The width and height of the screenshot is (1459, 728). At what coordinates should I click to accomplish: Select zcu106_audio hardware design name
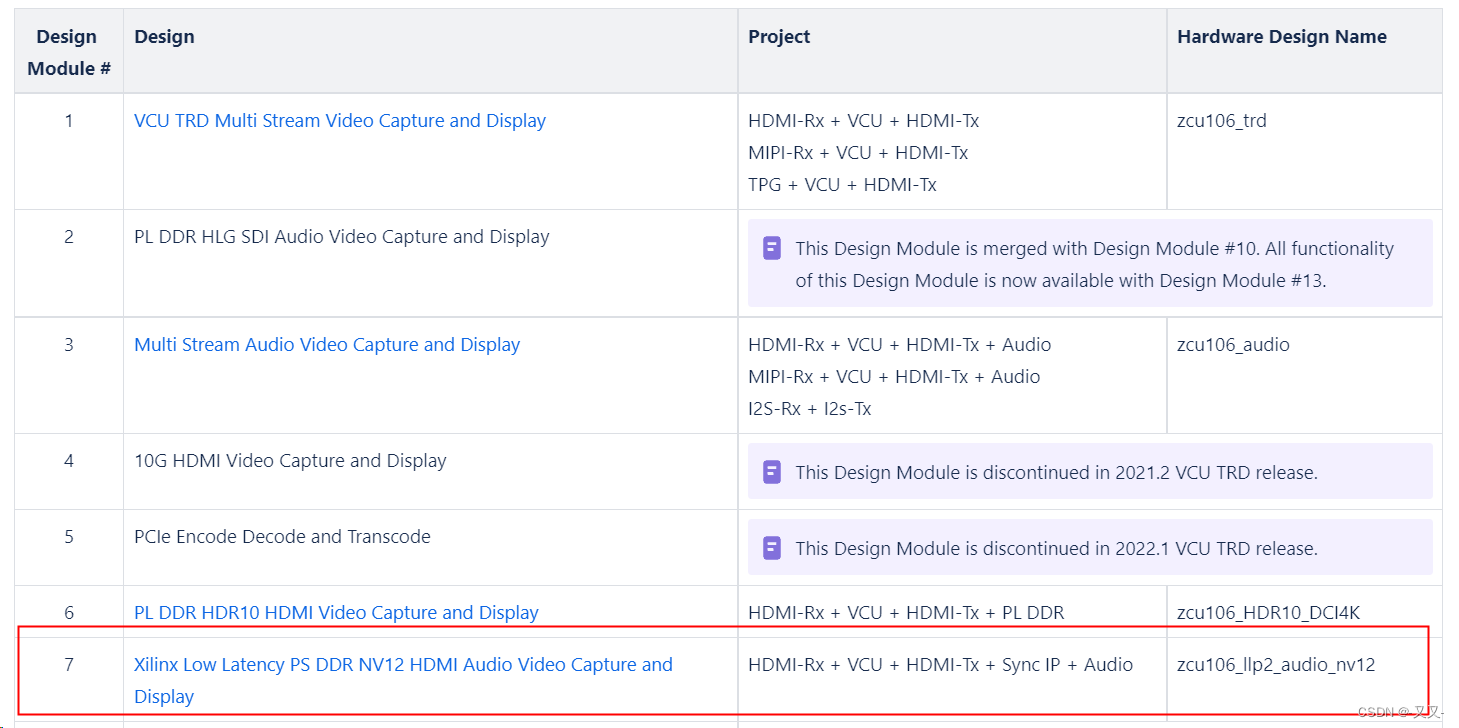(x=1233, y=345)
